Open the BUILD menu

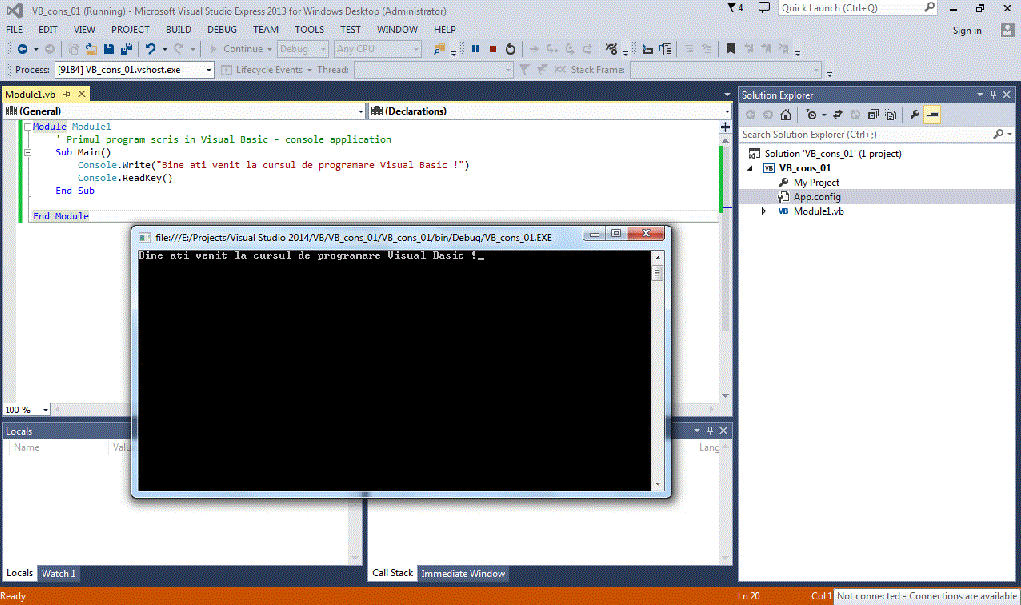coord(178,29)
